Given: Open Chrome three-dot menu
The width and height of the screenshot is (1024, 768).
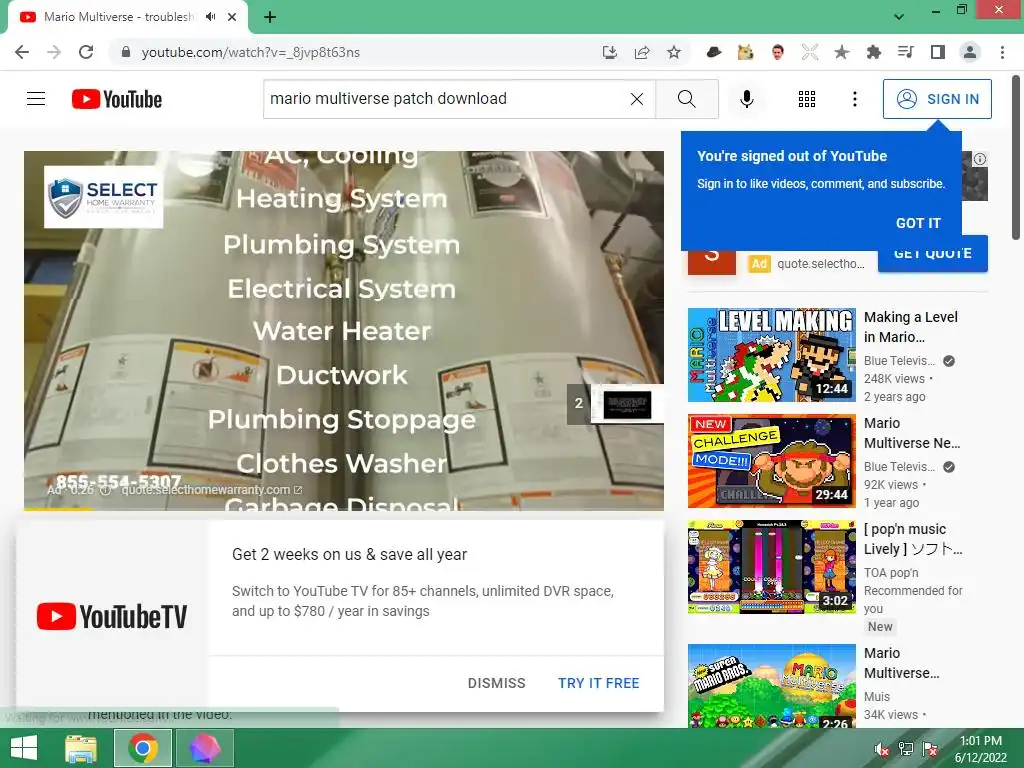Looking at the screenshot, I should pyautogui.click(x=1002, y=52).
